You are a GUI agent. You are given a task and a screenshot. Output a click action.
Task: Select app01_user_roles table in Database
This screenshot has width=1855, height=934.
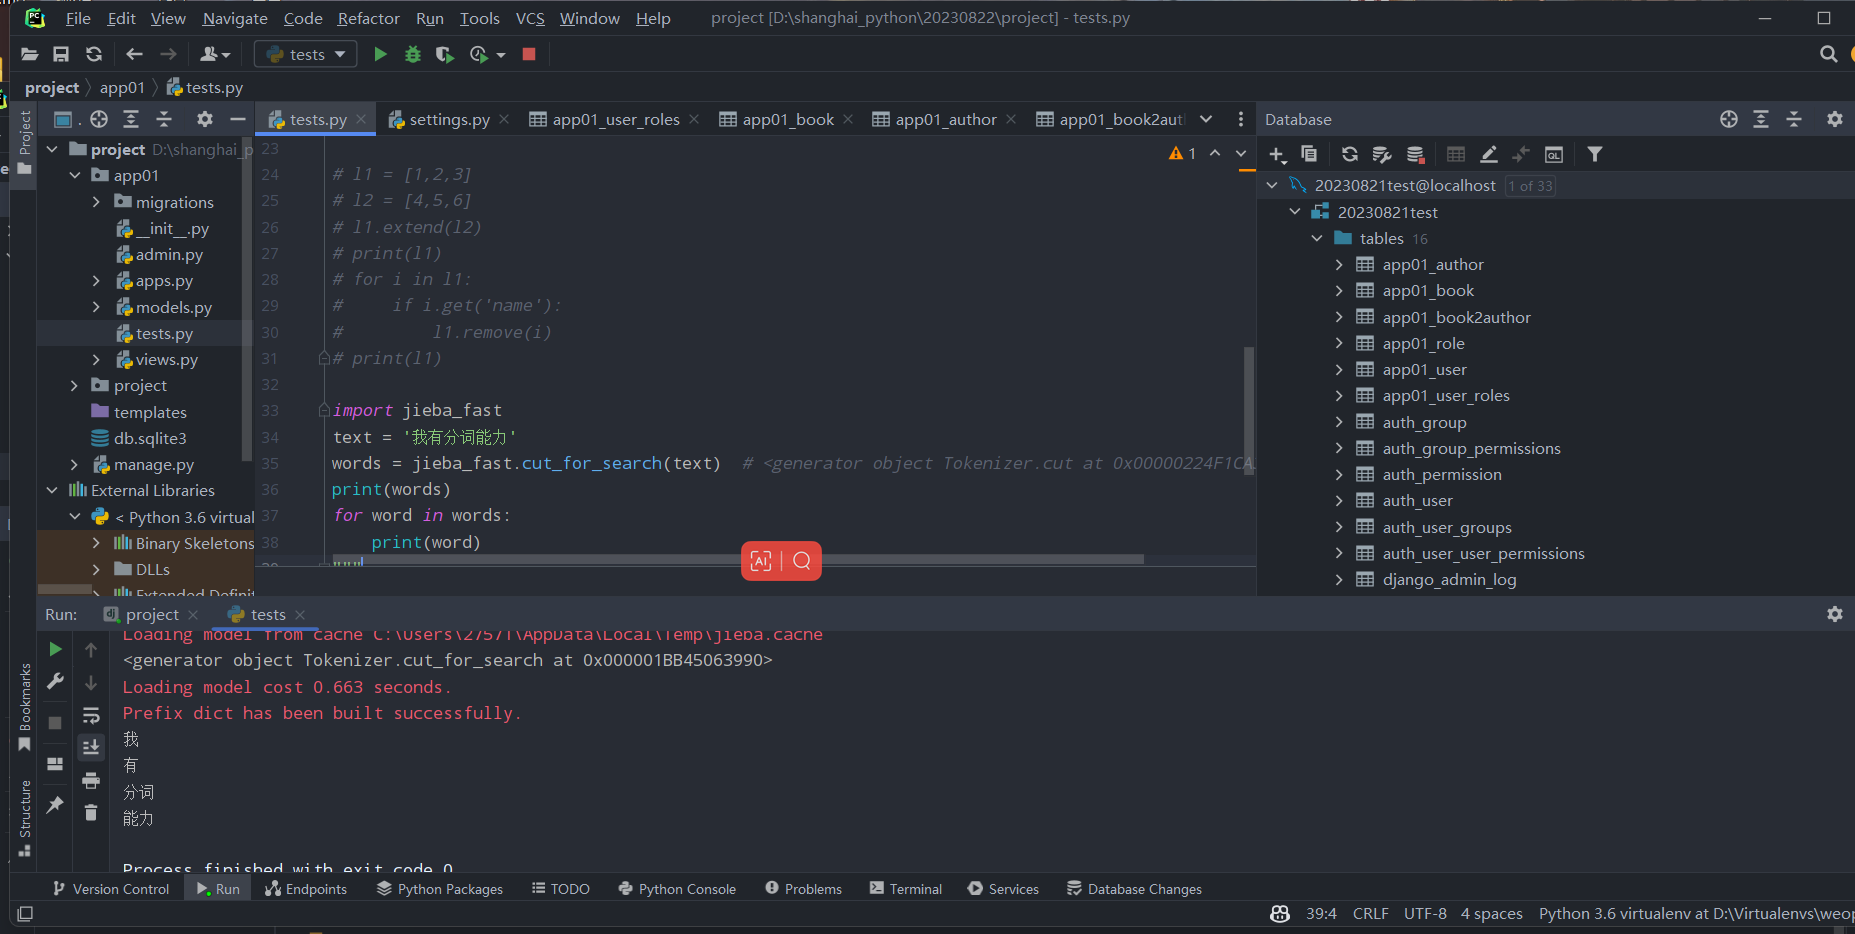click(1446, 395)
